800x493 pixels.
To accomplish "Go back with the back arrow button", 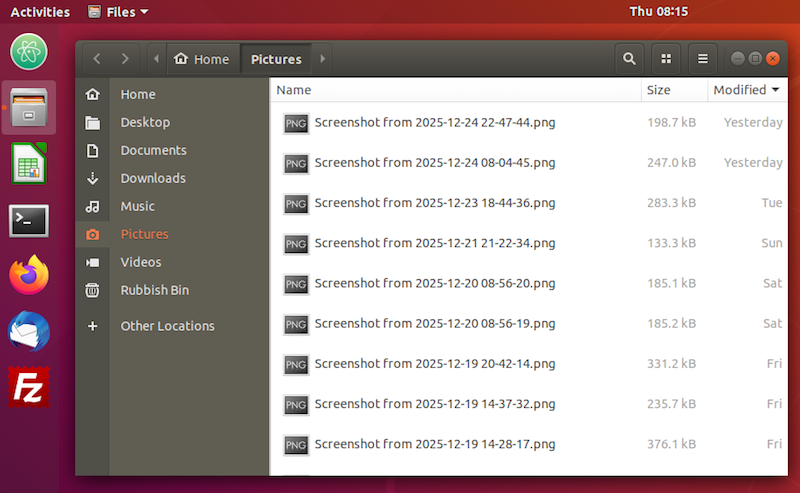I will click(x=97, y=59).
